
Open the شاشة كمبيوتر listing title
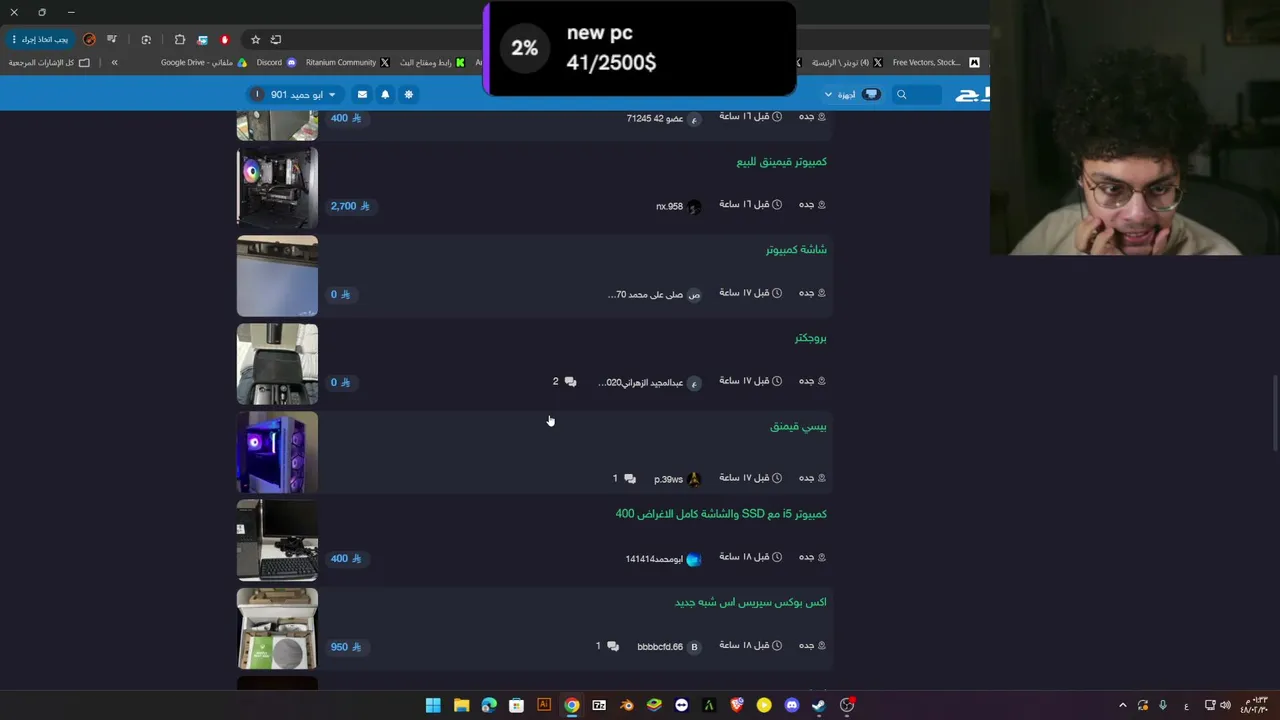(x=796, y=250)
